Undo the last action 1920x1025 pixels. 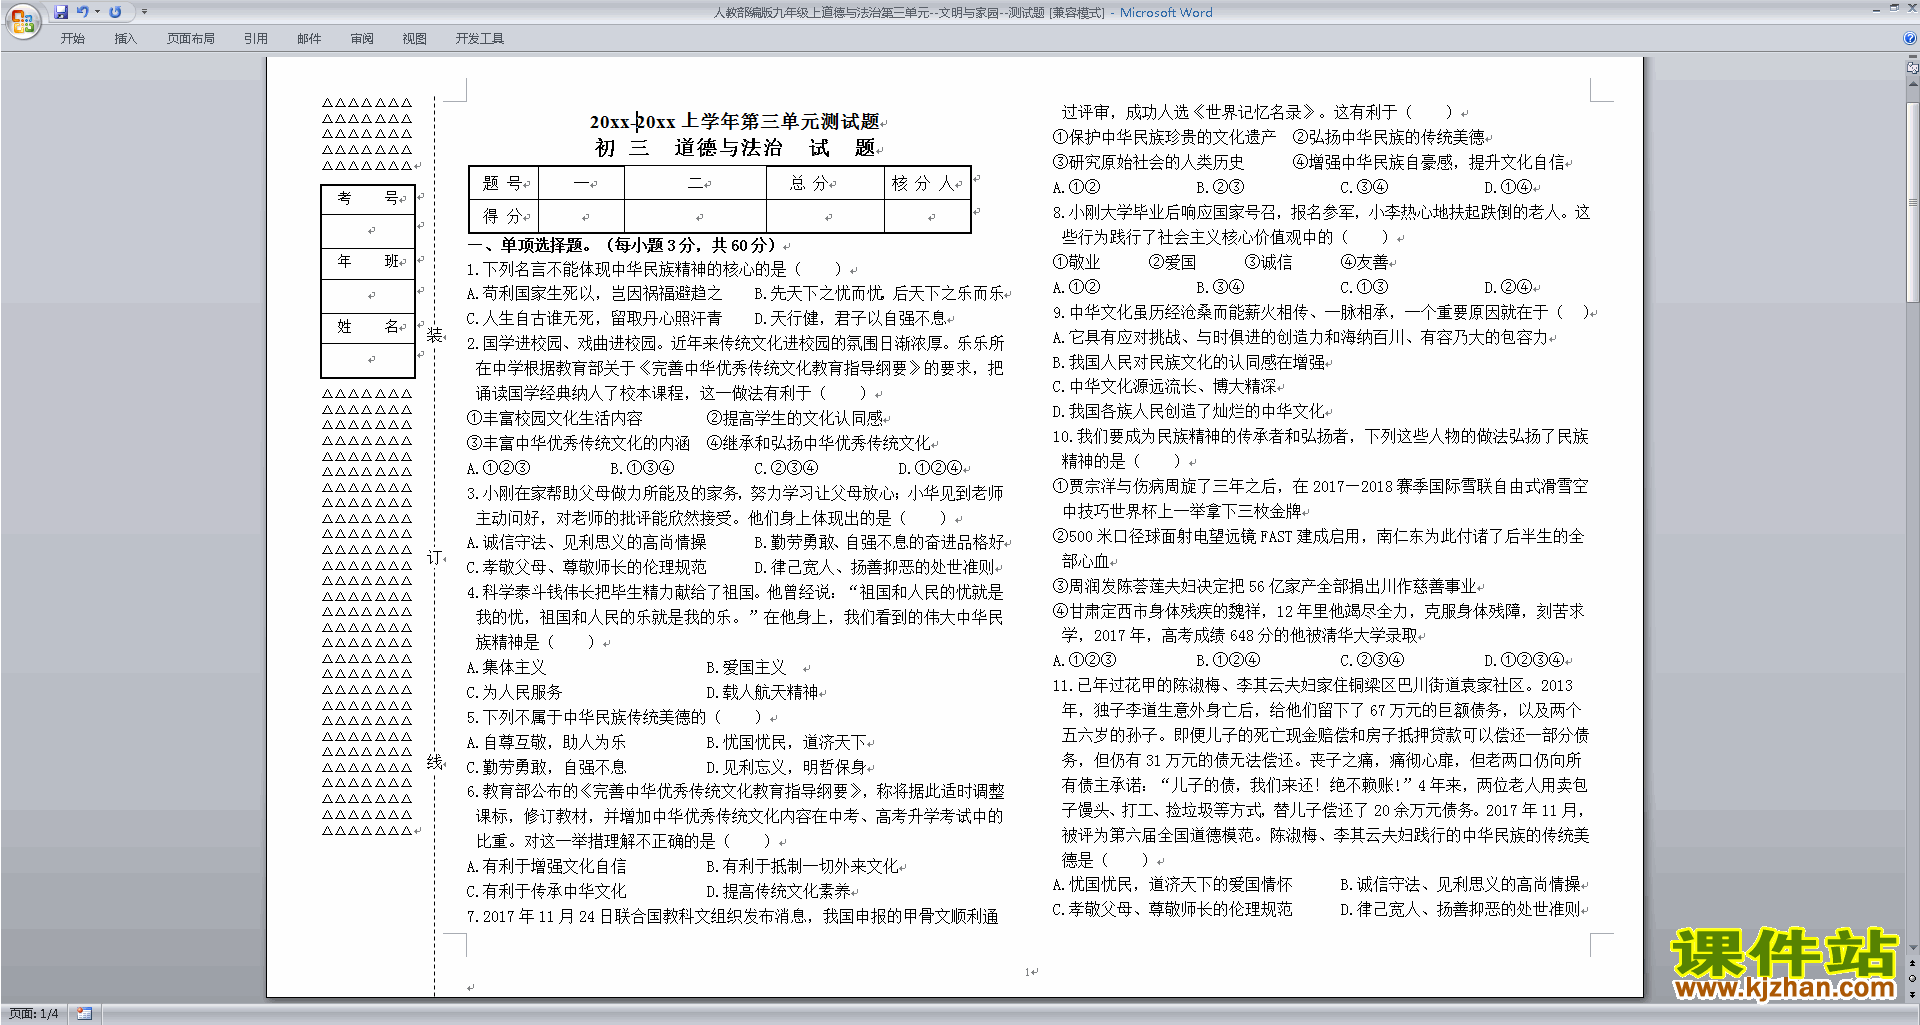coord(82,12)
